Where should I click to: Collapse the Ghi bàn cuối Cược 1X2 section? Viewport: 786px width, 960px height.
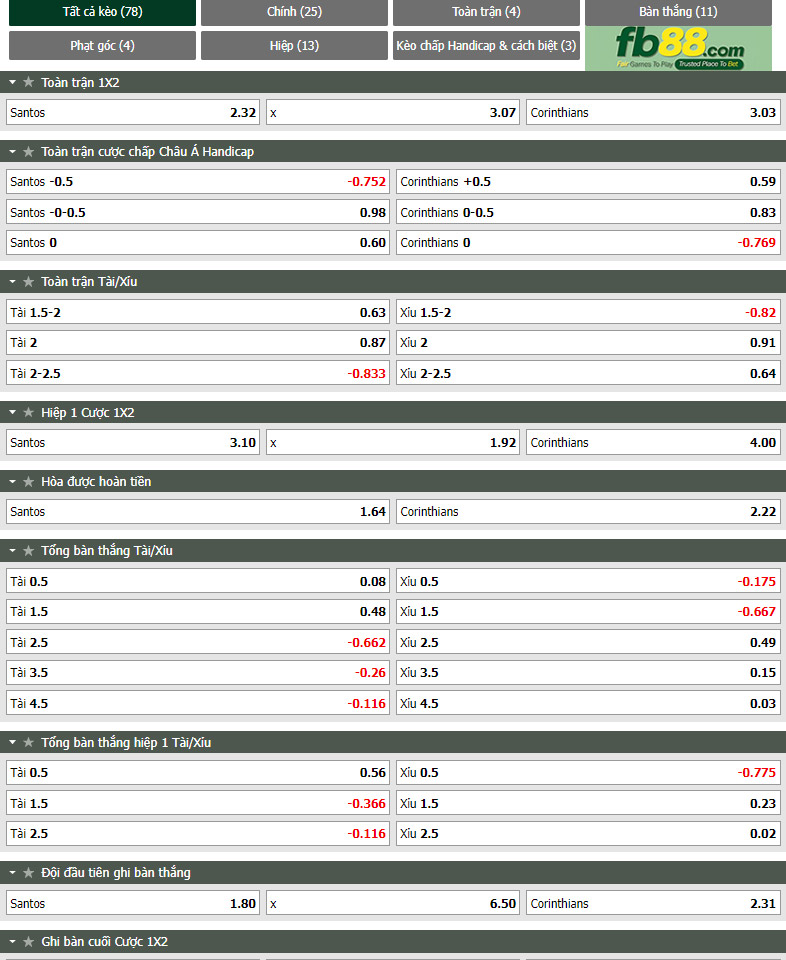pos(12,941)
